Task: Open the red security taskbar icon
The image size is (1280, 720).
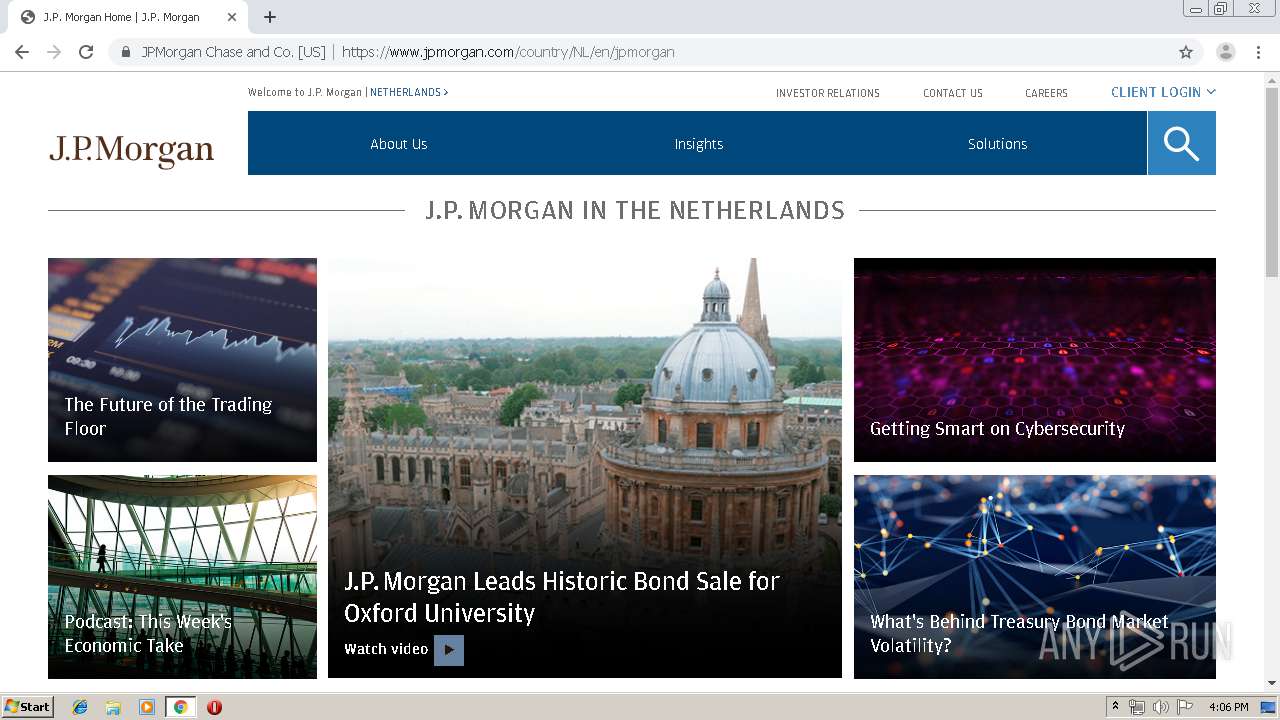Action: 214,707
